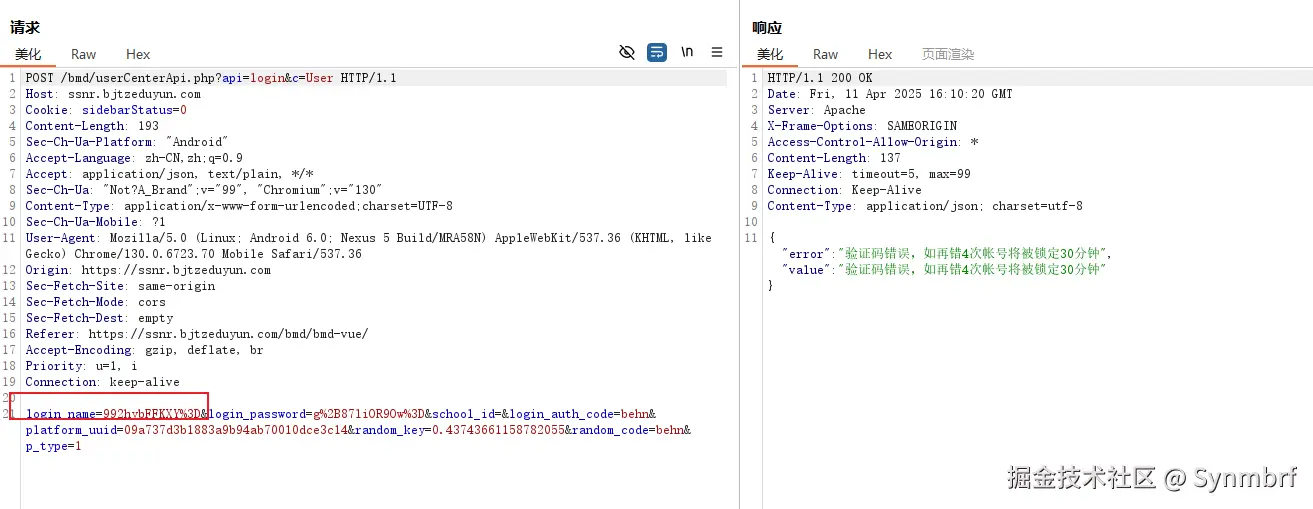The image size is (1313, 509).
Task: Toggle the crossed-eye visibility icon in the request panel
Action: tap(627, 52)
